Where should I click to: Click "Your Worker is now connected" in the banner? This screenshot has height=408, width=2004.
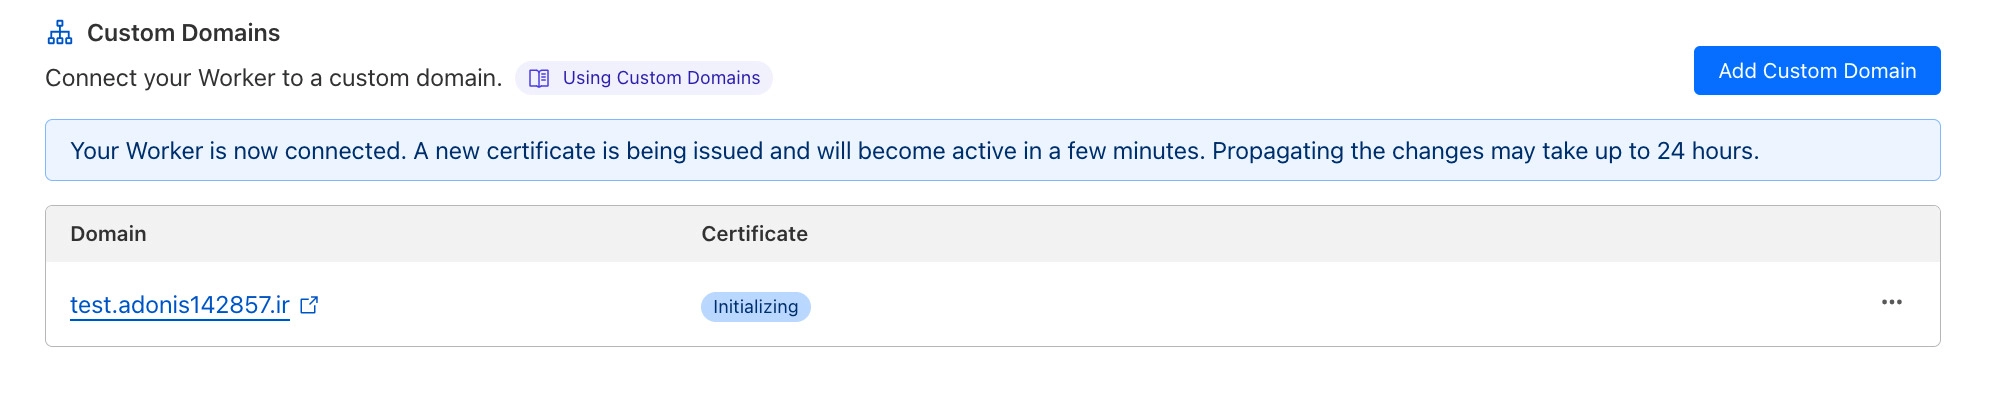(x=238, y=151)
